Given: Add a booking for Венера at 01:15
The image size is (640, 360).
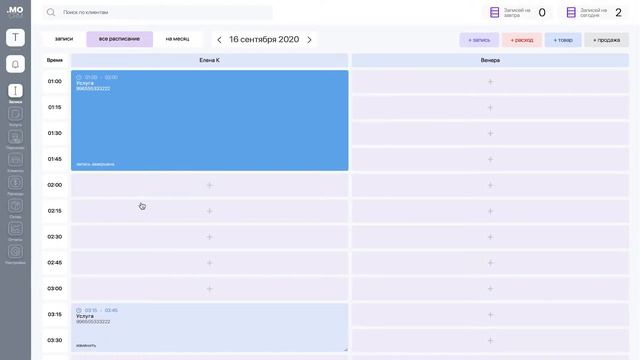Looking at the screenshot, I should tap(490, 107).
